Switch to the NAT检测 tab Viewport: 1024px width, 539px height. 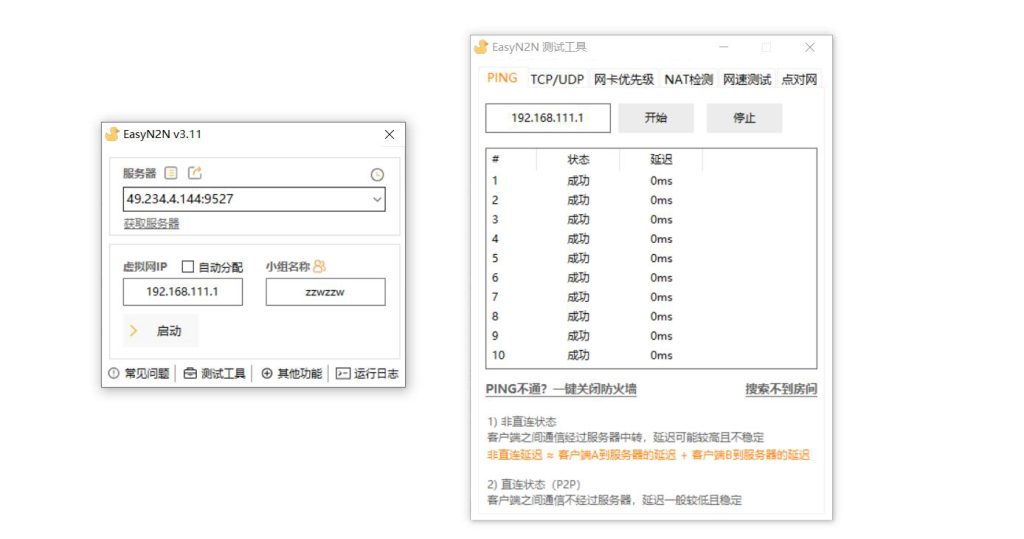688,79
